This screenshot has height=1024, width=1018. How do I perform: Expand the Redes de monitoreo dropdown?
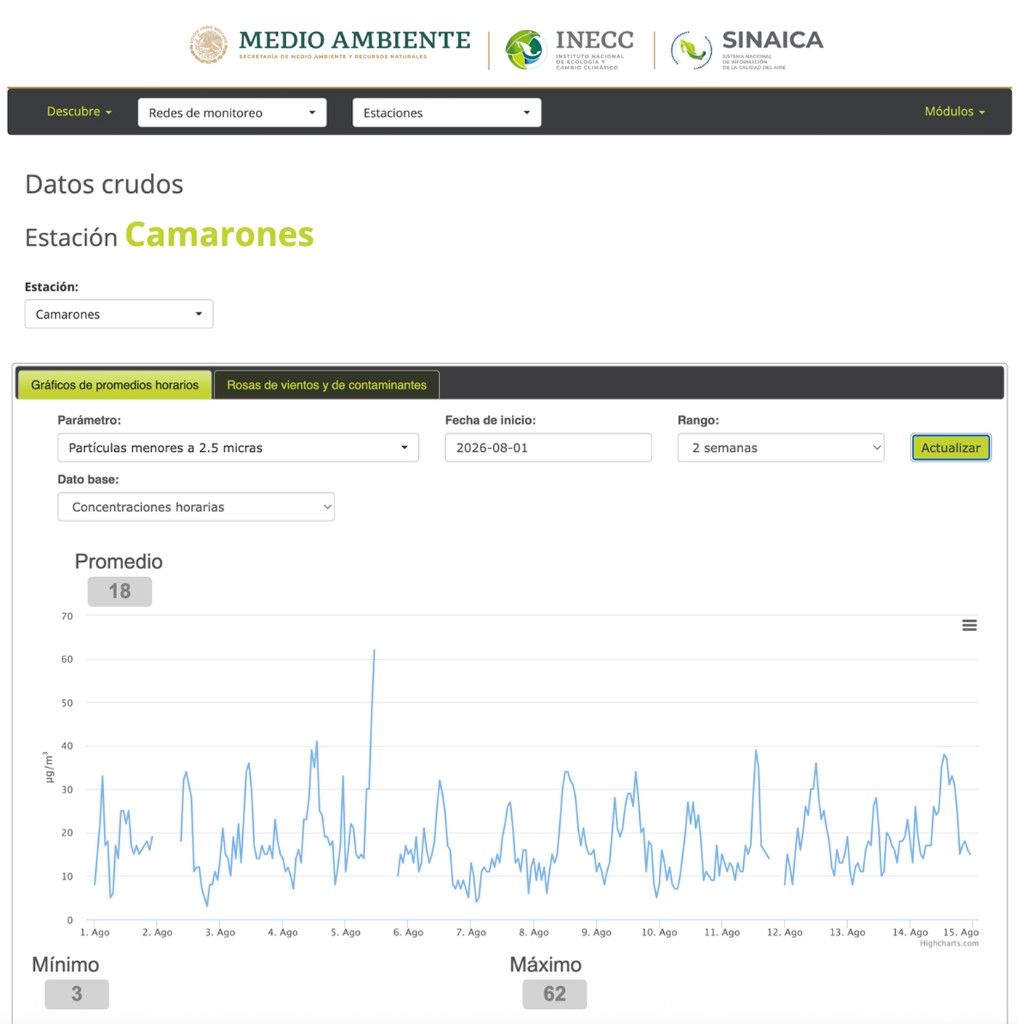[232, 112]
